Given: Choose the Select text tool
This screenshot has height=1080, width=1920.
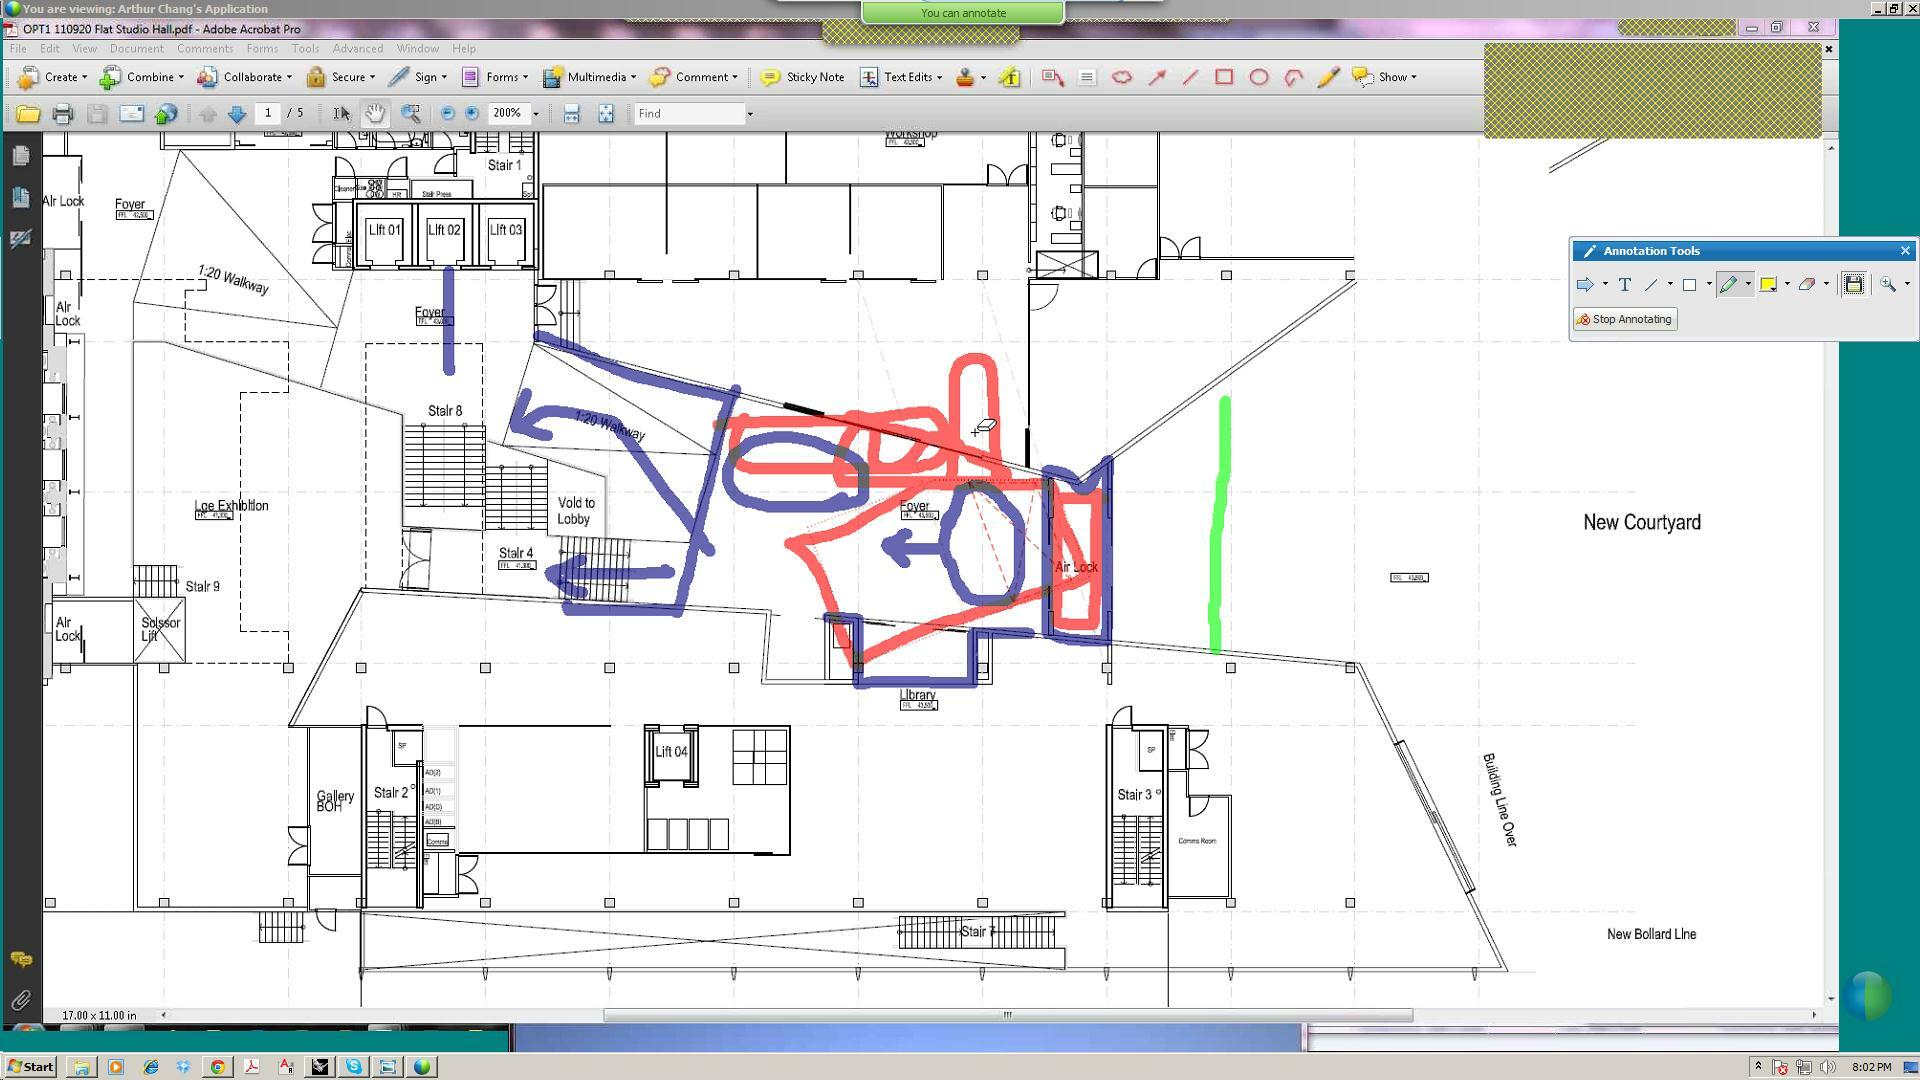Looking at the screenshot, I should (x=341, y=114).
